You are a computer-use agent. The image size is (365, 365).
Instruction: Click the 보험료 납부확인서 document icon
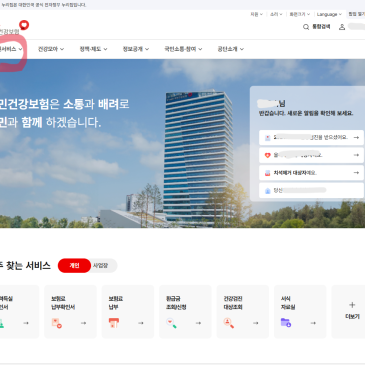[57, 323]
